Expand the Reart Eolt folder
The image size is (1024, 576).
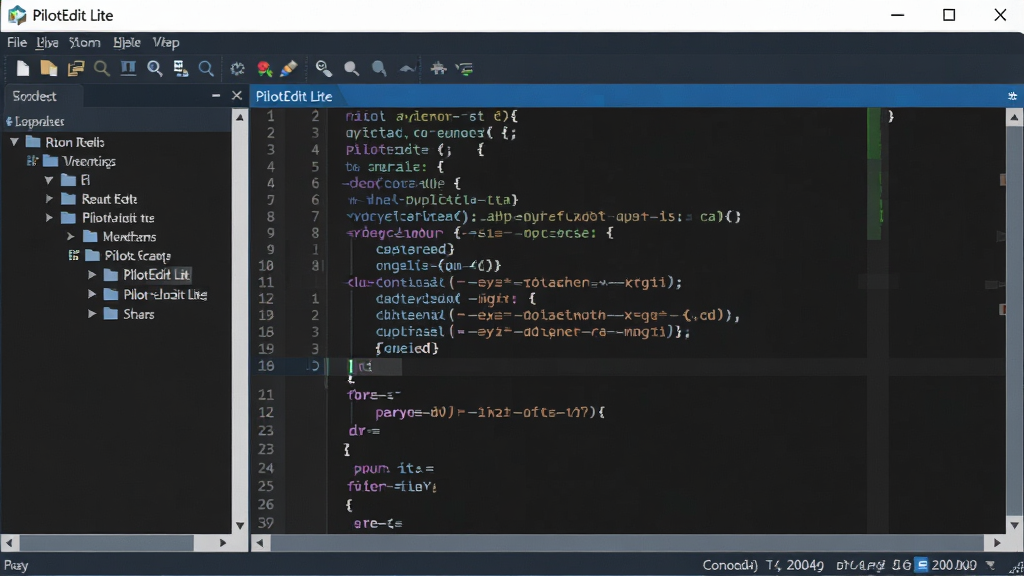[49, 199]
